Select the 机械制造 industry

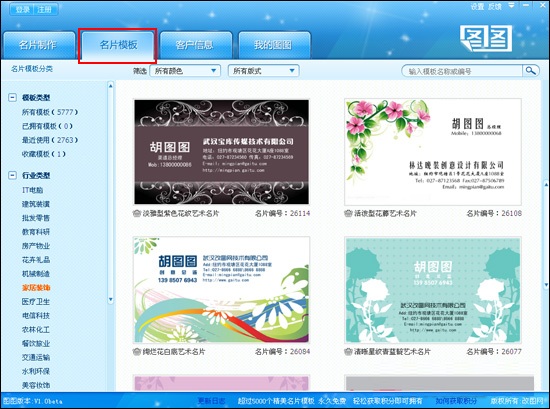click(x=36, y=274)
